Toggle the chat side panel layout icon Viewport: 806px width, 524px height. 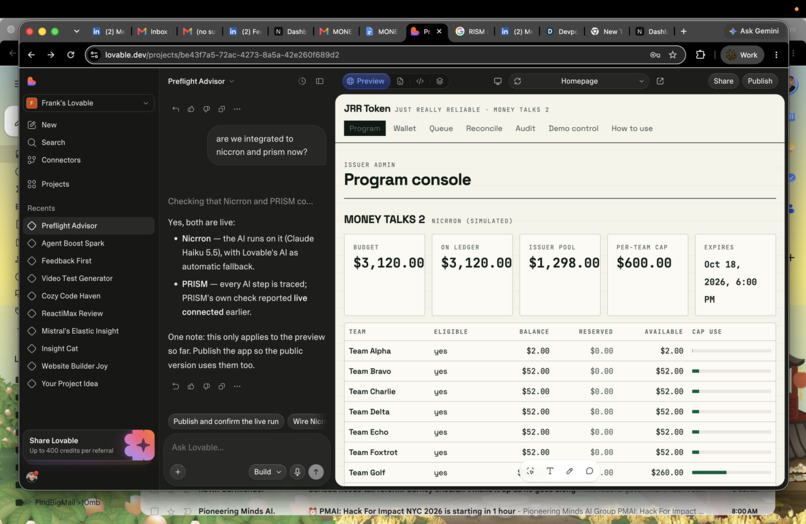pyautogui.click(x=320, y=81)
